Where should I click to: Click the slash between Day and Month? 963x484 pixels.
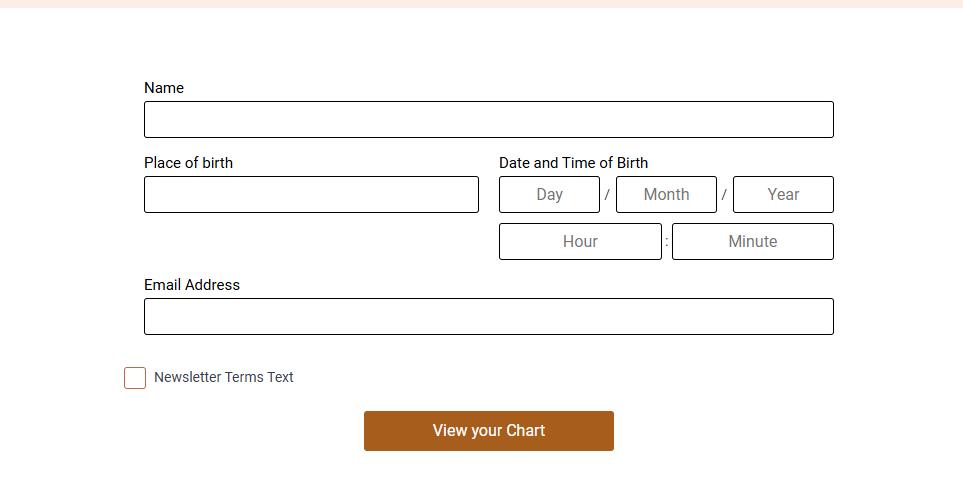[x=607, y=195]
